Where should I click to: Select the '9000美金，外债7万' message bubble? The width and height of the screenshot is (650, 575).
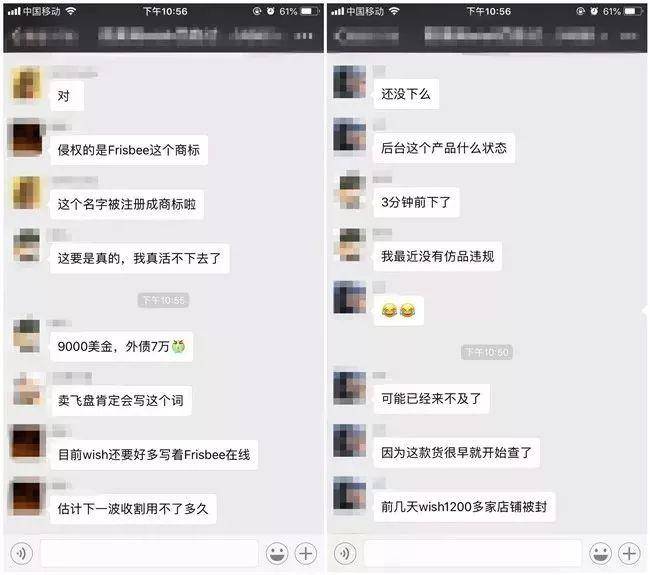(x=122, y=347)
